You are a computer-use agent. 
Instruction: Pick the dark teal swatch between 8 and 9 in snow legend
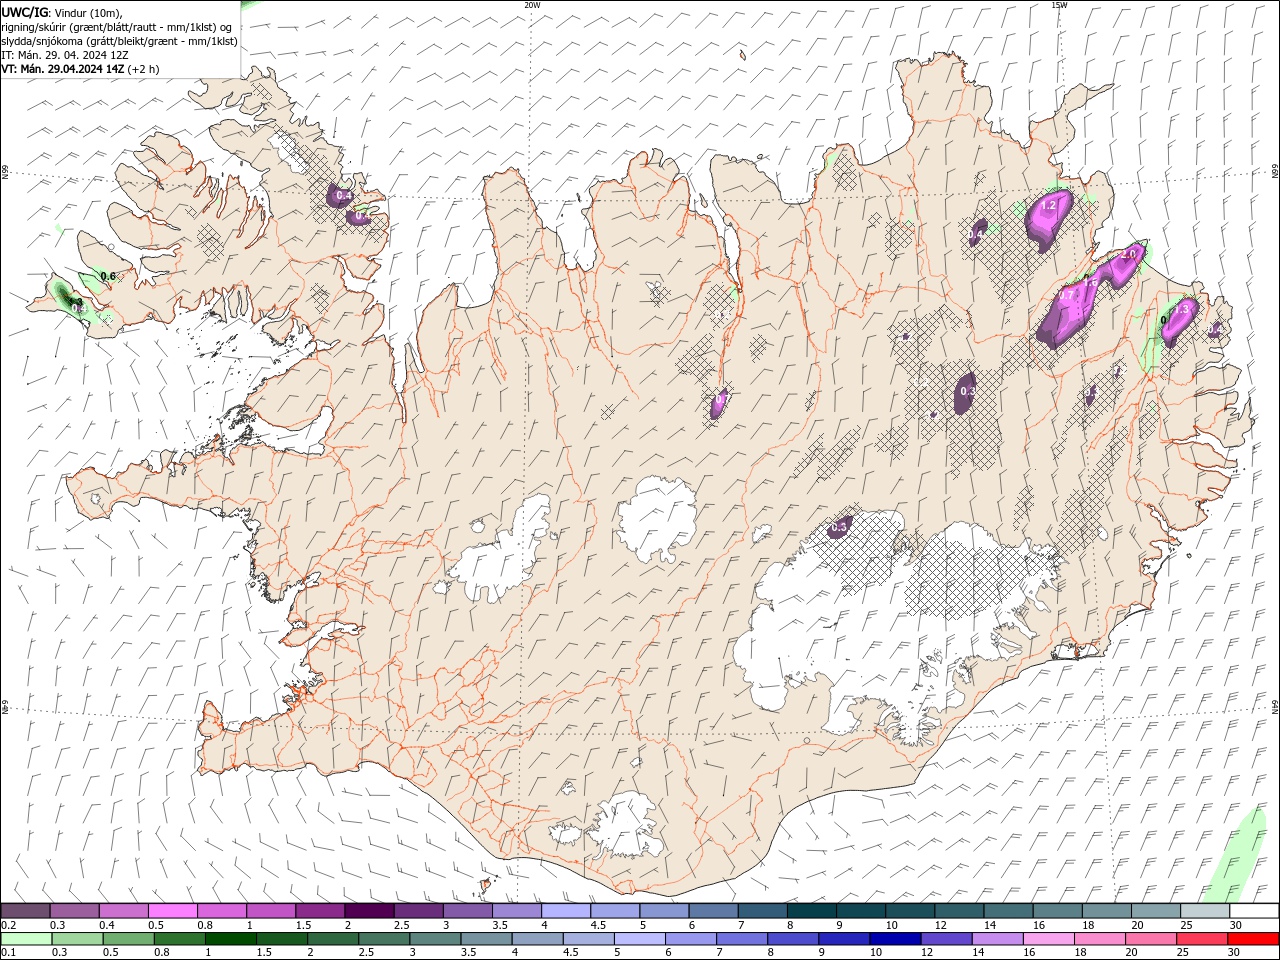pyautogui.click(x=812, y=911)
